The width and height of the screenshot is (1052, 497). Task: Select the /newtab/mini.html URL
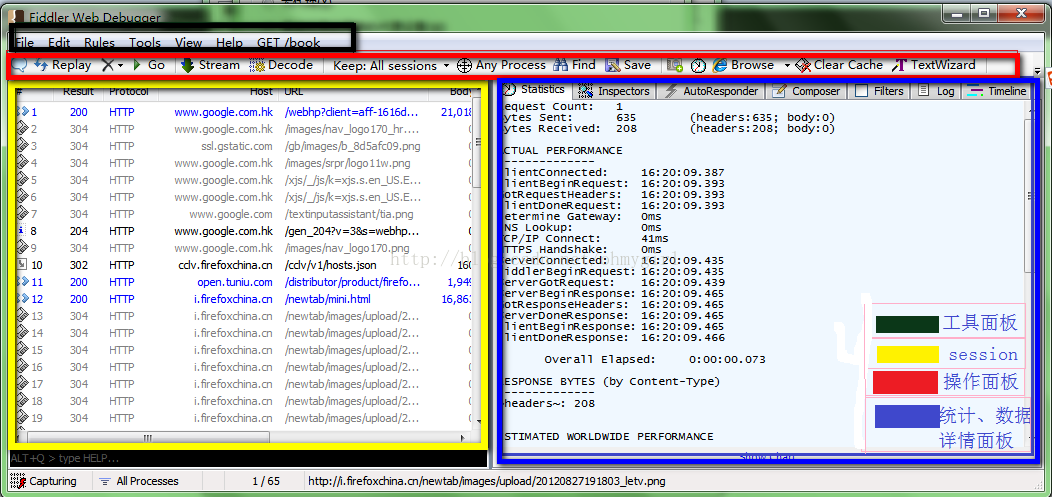(327, 299)
